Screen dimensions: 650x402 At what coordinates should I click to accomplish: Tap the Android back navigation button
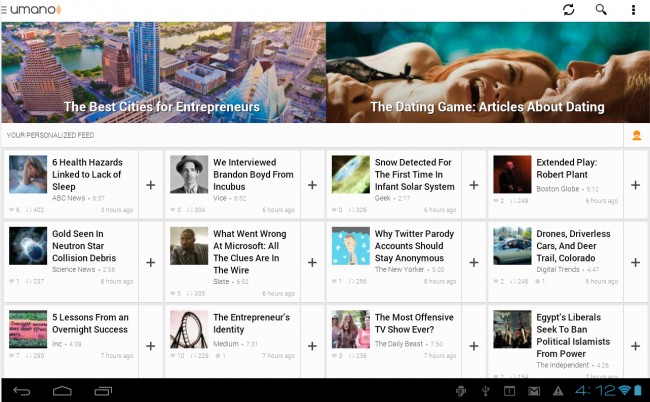click(x=22, y=391)
